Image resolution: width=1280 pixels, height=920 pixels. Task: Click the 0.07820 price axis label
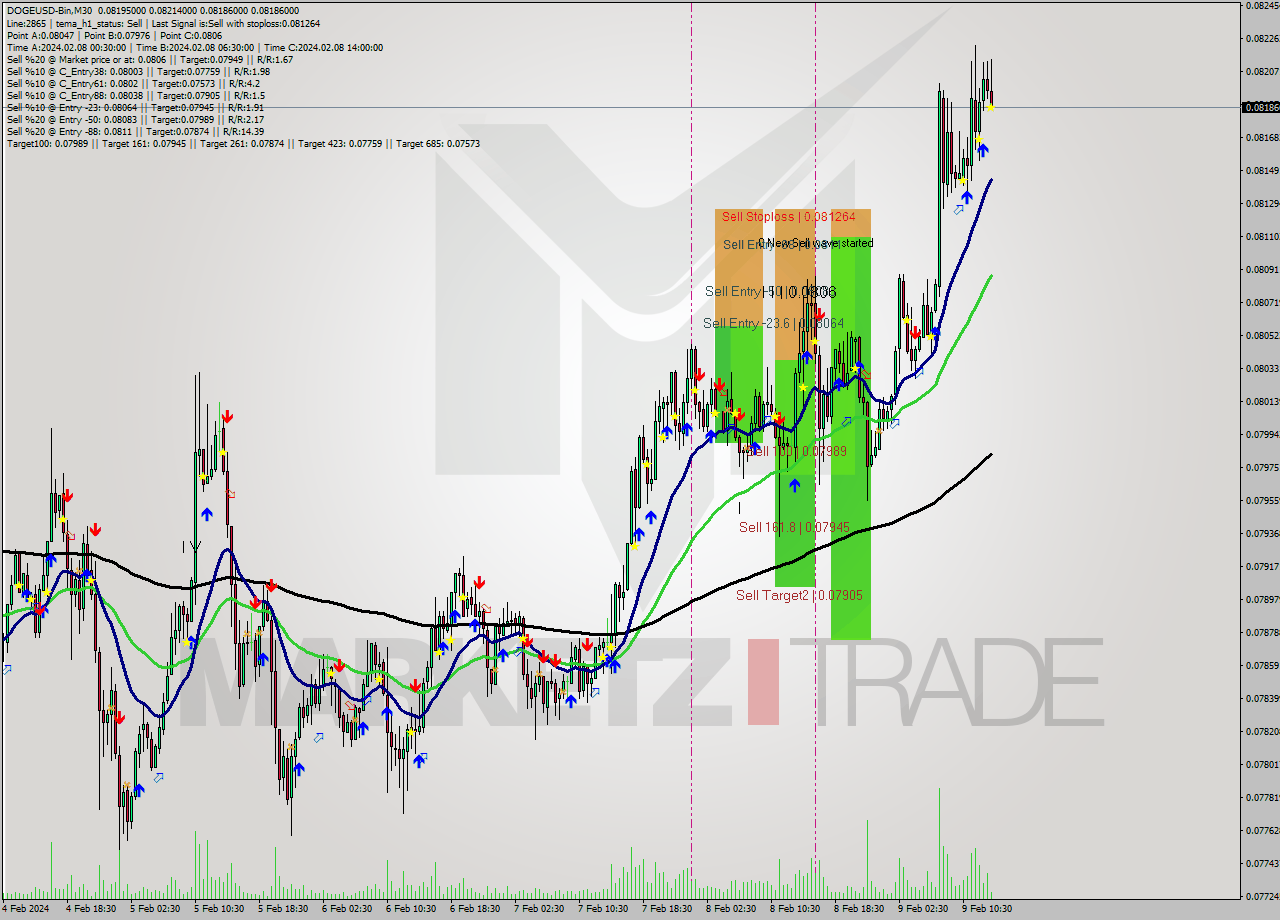point(1261,731)
